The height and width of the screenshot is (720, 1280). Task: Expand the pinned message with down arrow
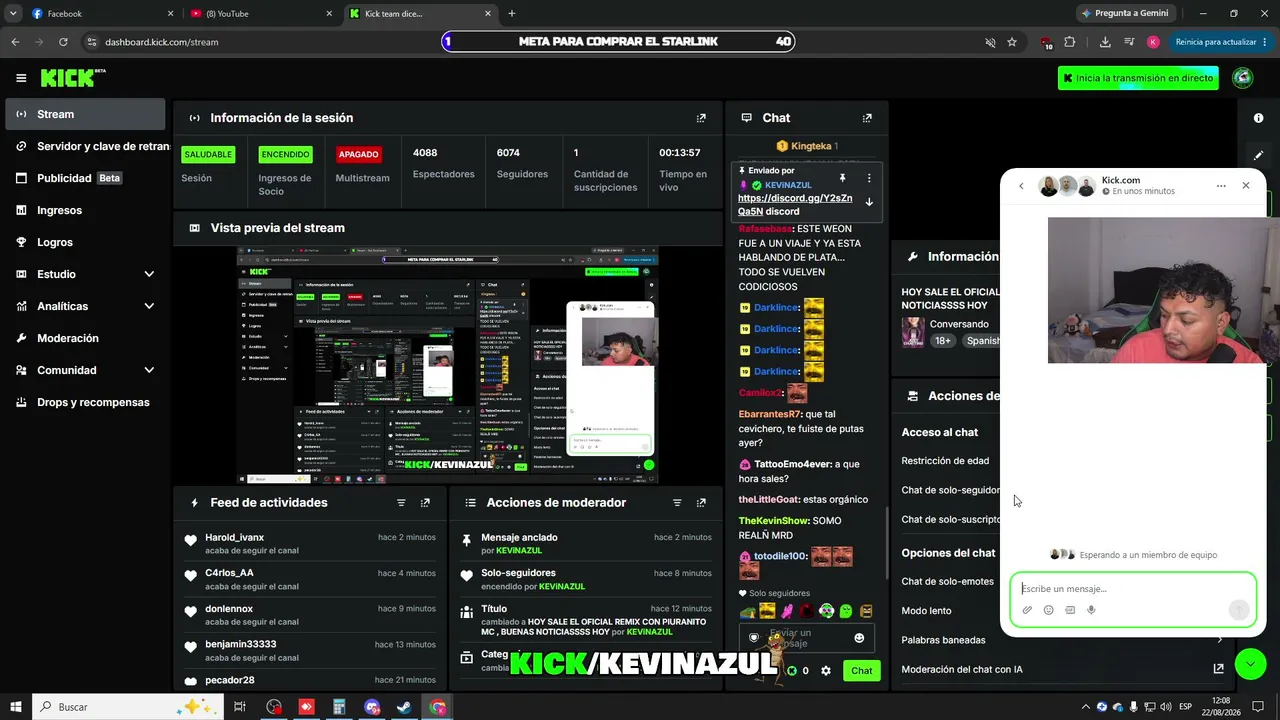click(x=869, y=202)
